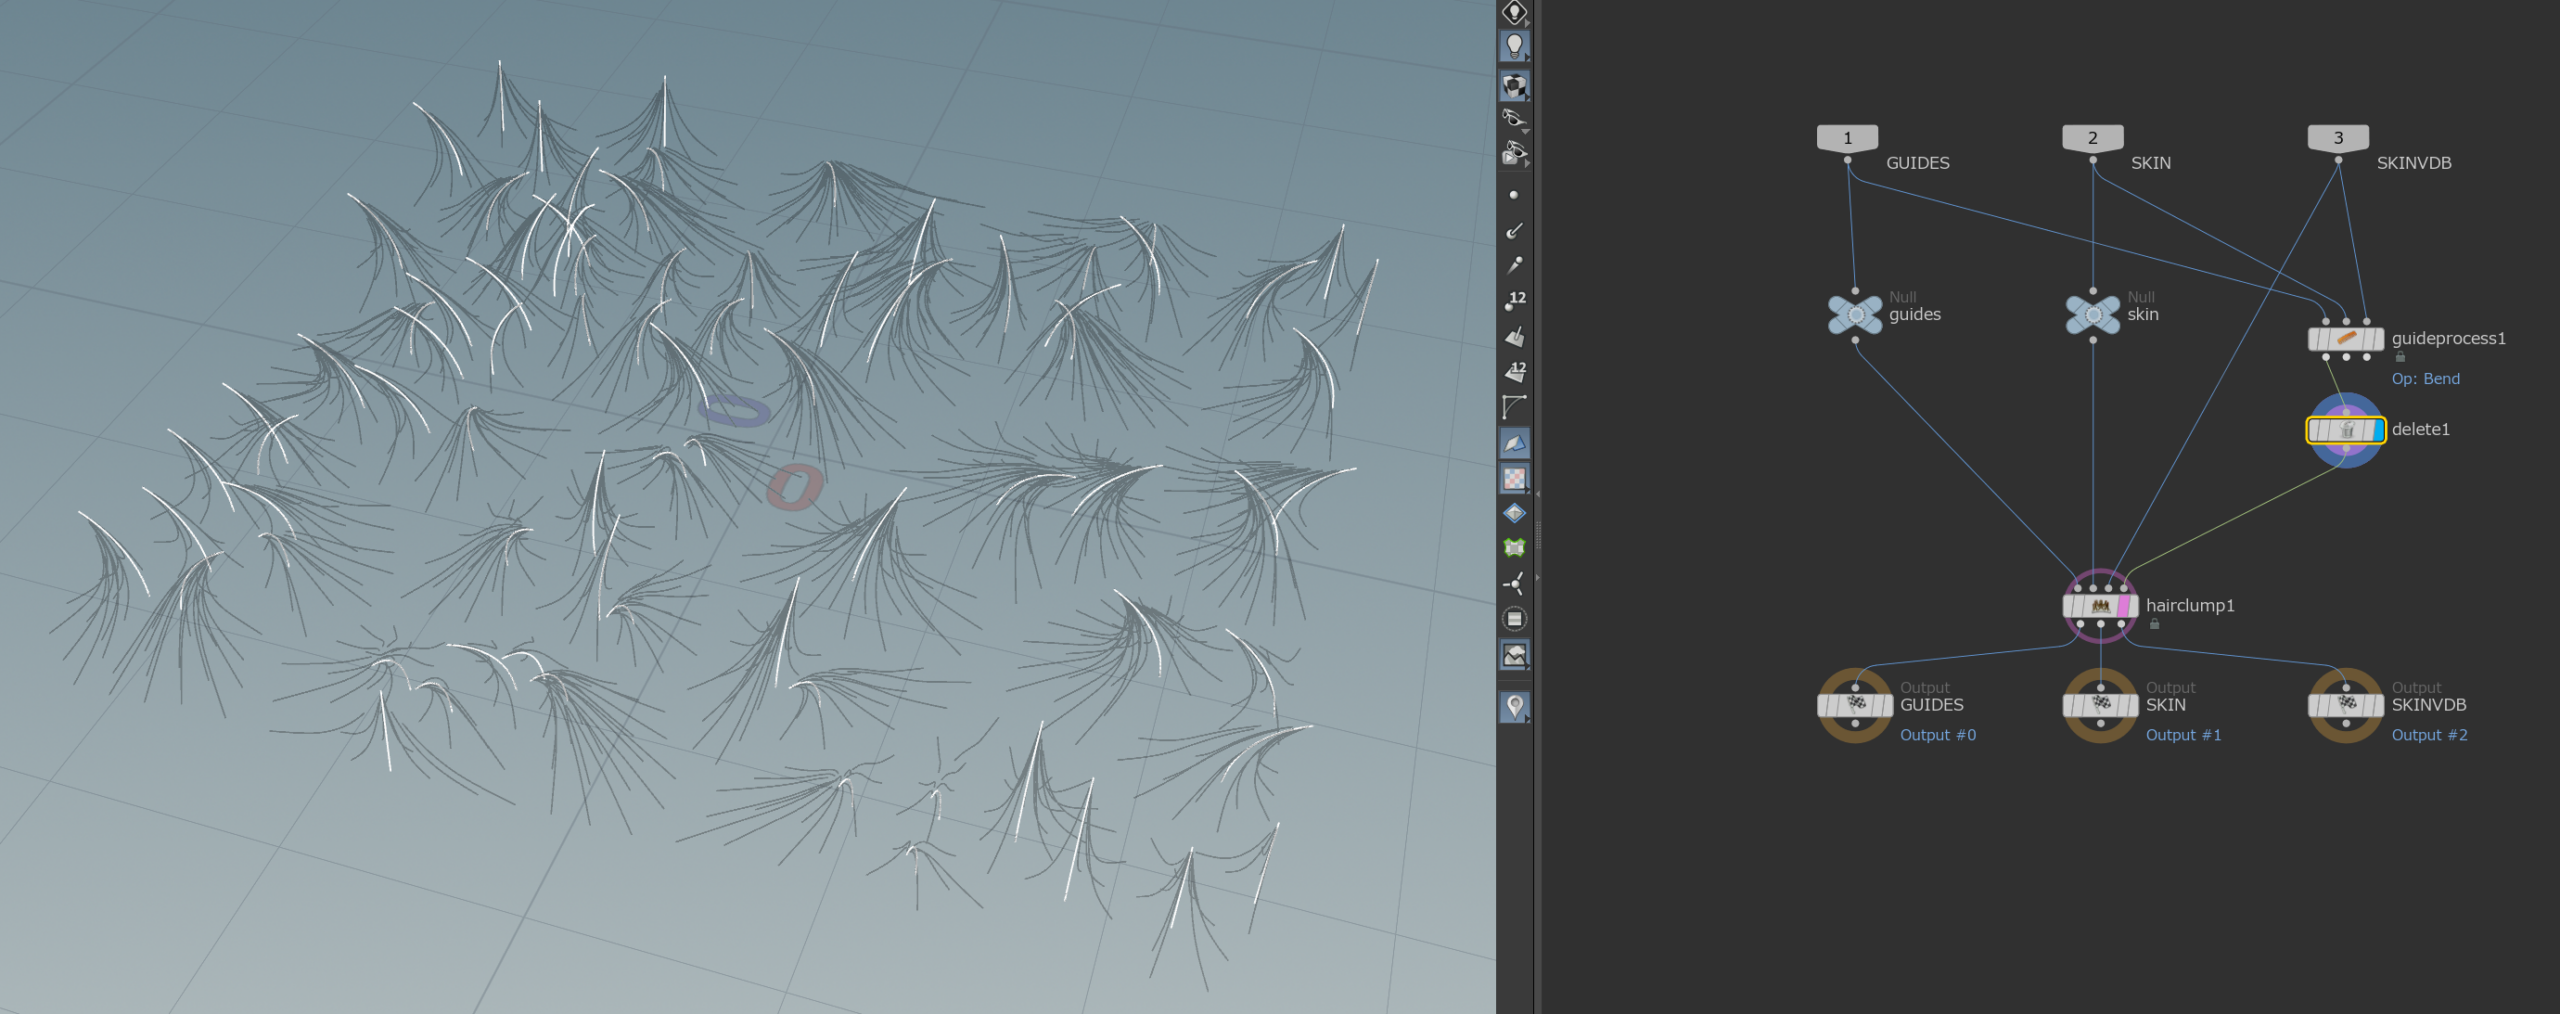The image size is (2560, 1014).
Task: Click the primitive hulls curve icon
Action: click(1514, 407)
